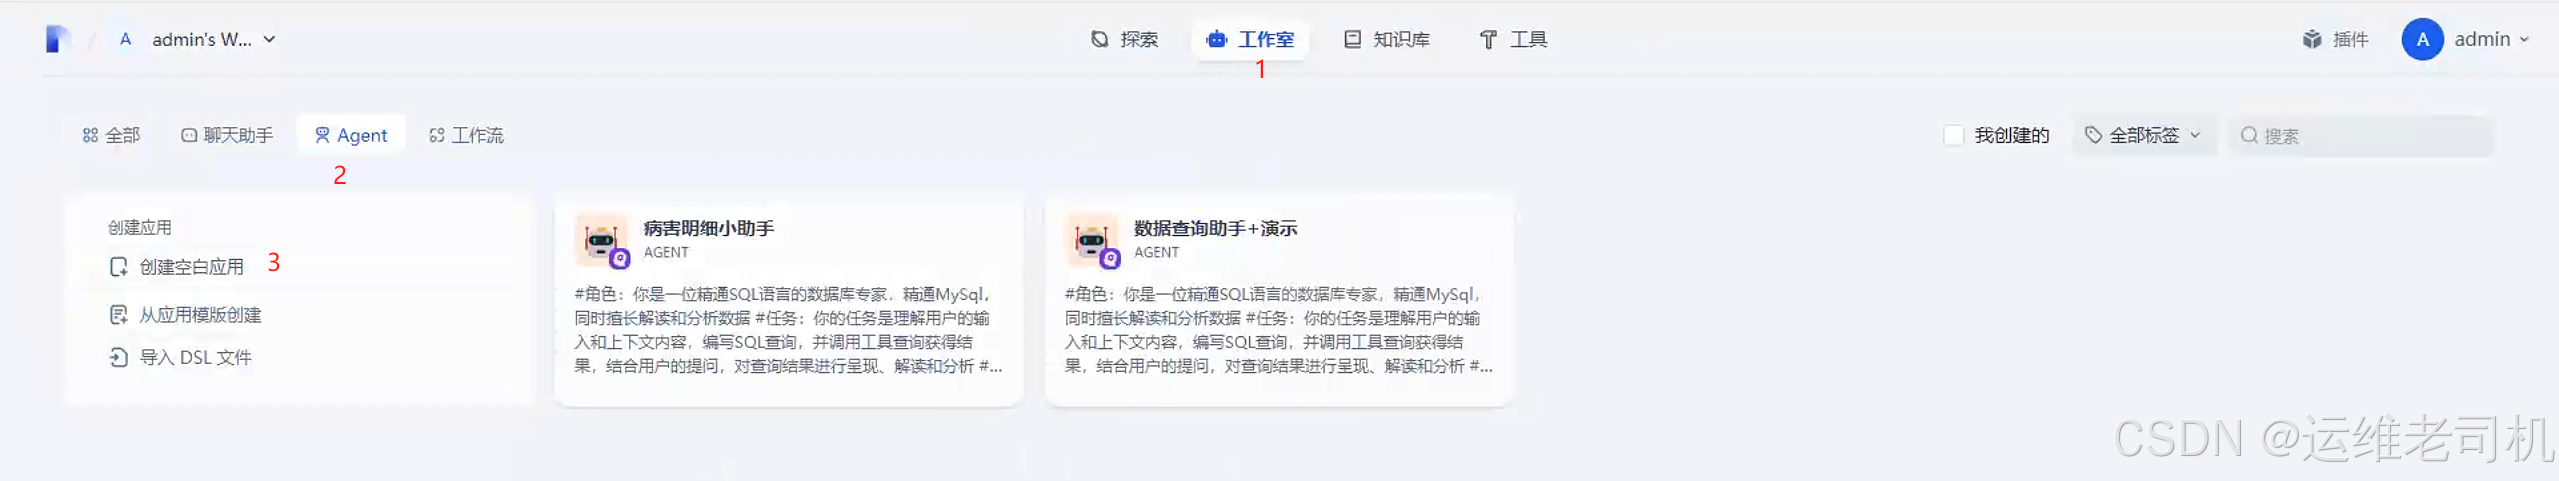Image resolution: width=2559 pixels, height=481 pixels.
Task: Open the 探索 compass icon
Action: point(1099,39)
